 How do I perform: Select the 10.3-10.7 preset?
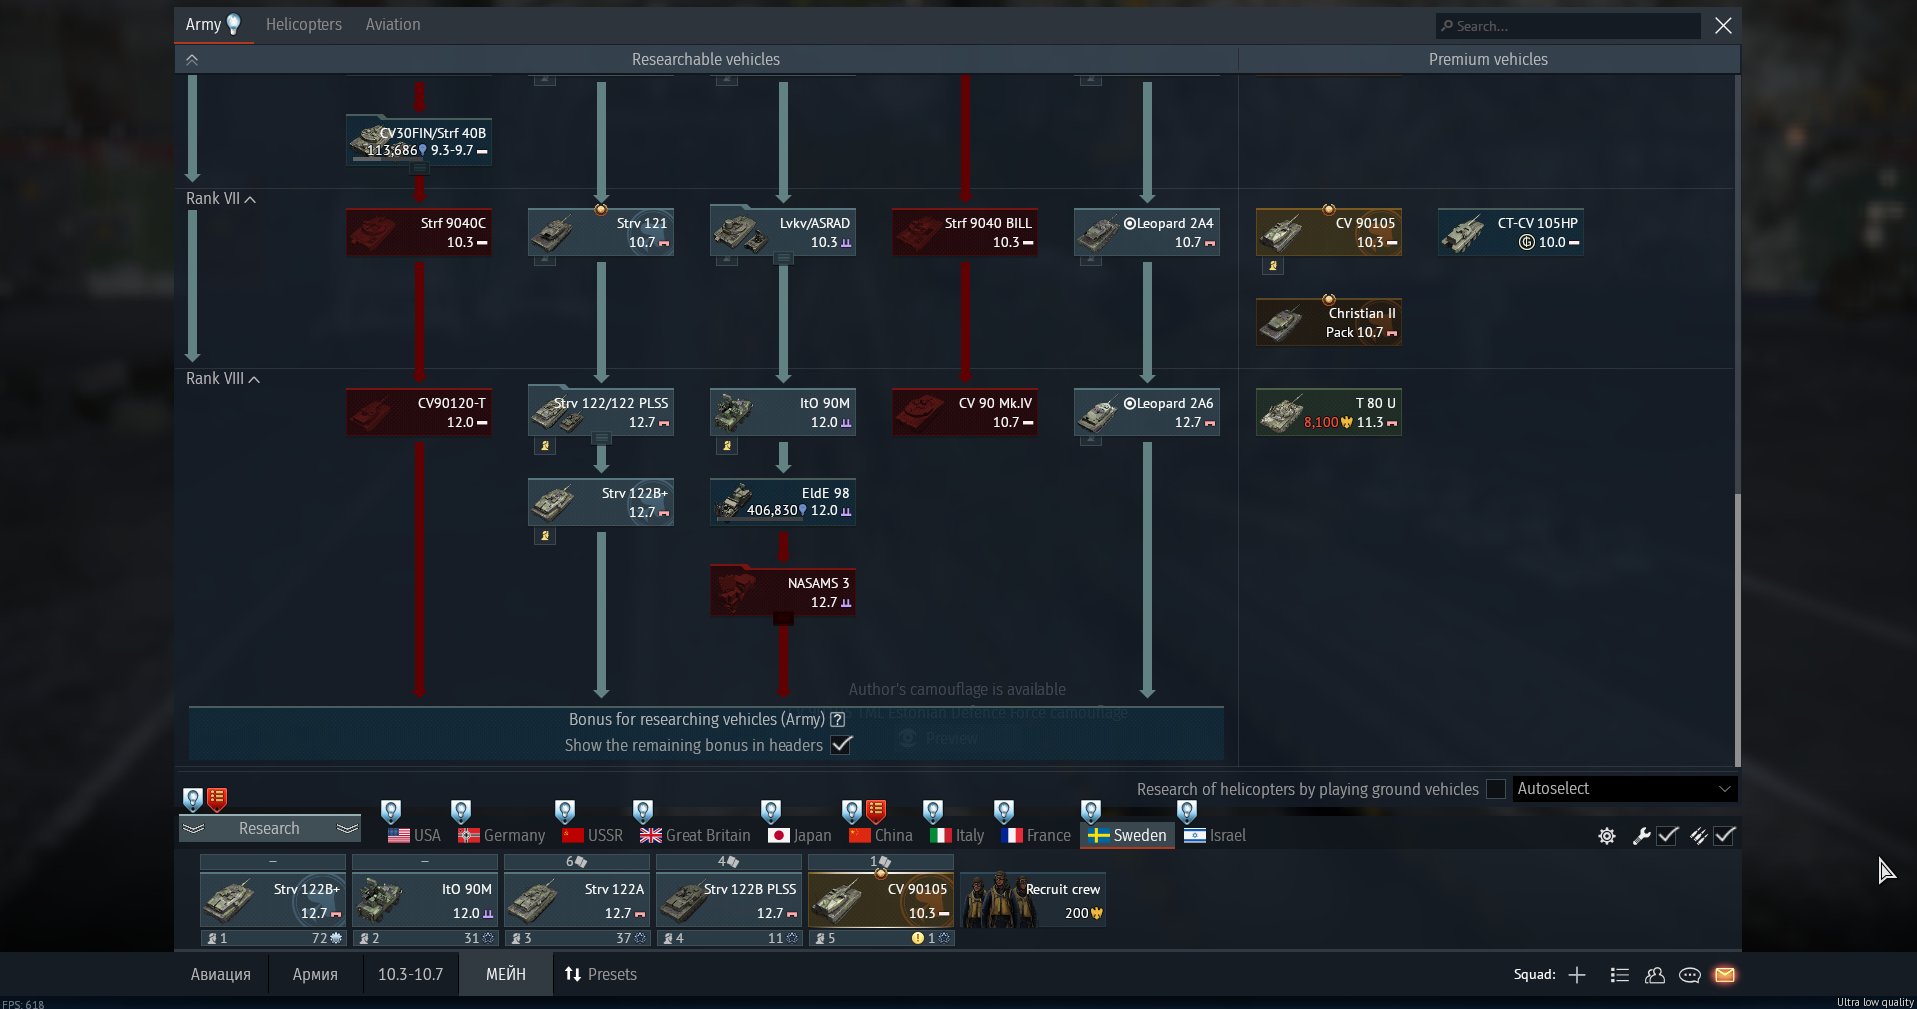410,975
